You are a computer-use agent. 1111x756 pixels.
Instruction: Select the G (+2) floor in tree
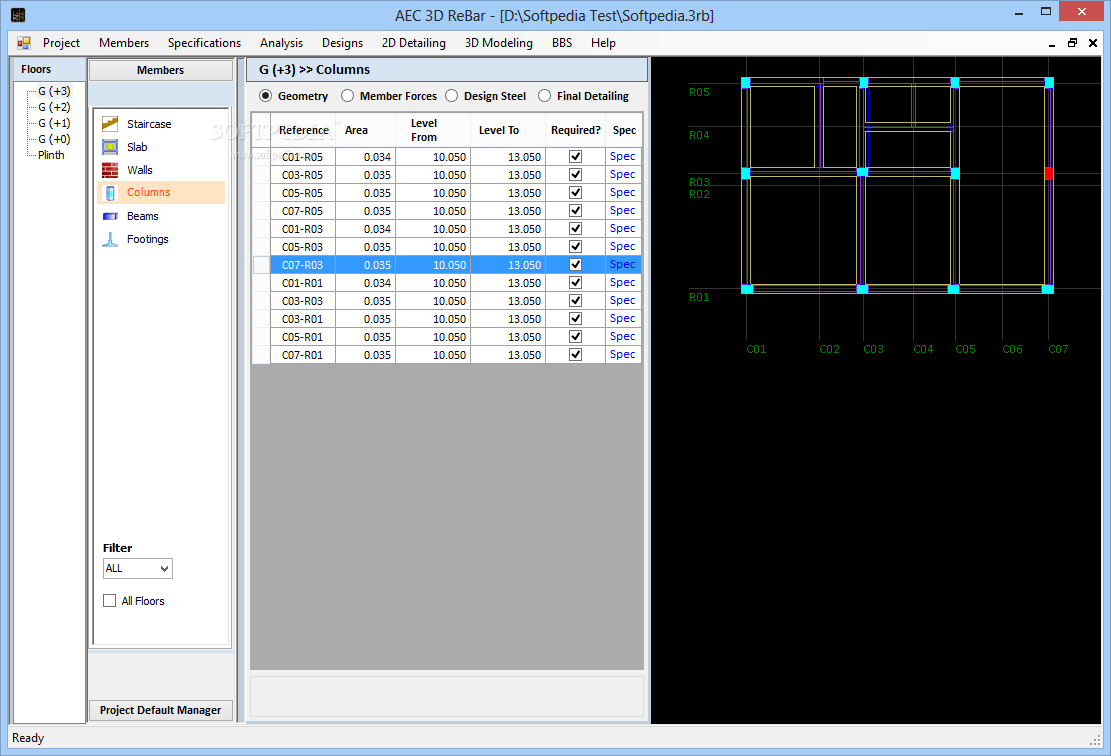pyautogui.click(x=54, y=107)
